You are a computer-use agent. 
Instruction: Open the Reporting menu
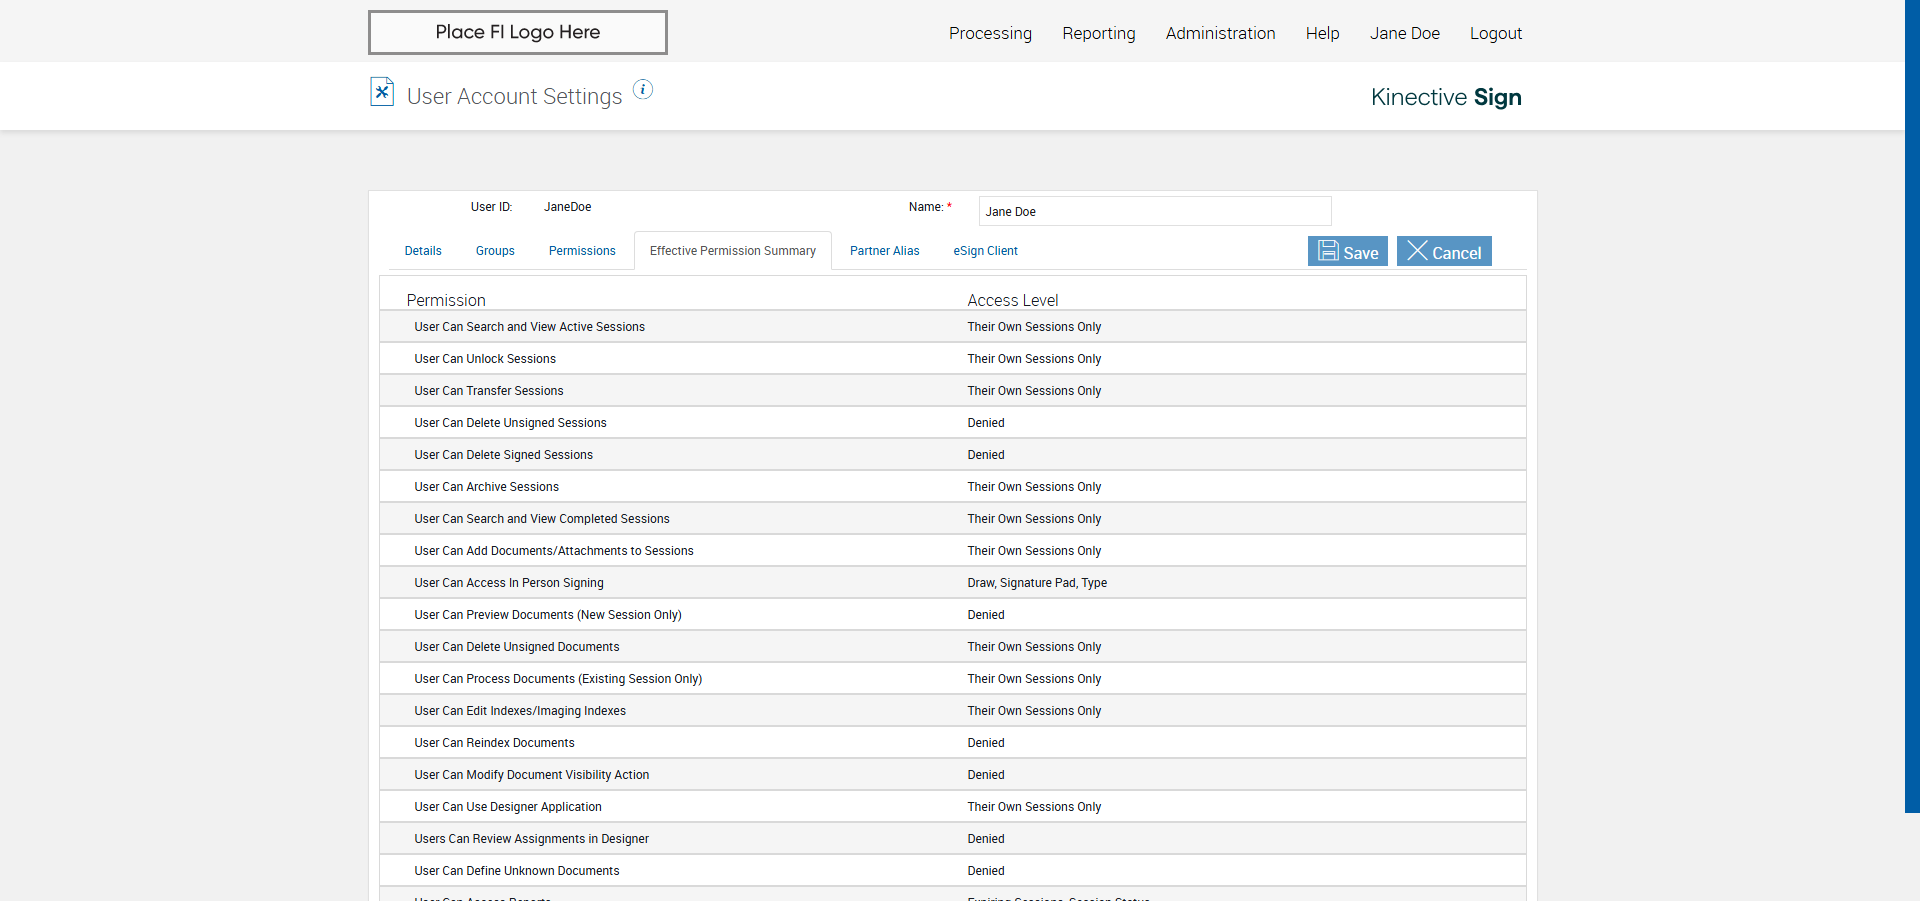pyautogui.click(x=1098, y=33)
